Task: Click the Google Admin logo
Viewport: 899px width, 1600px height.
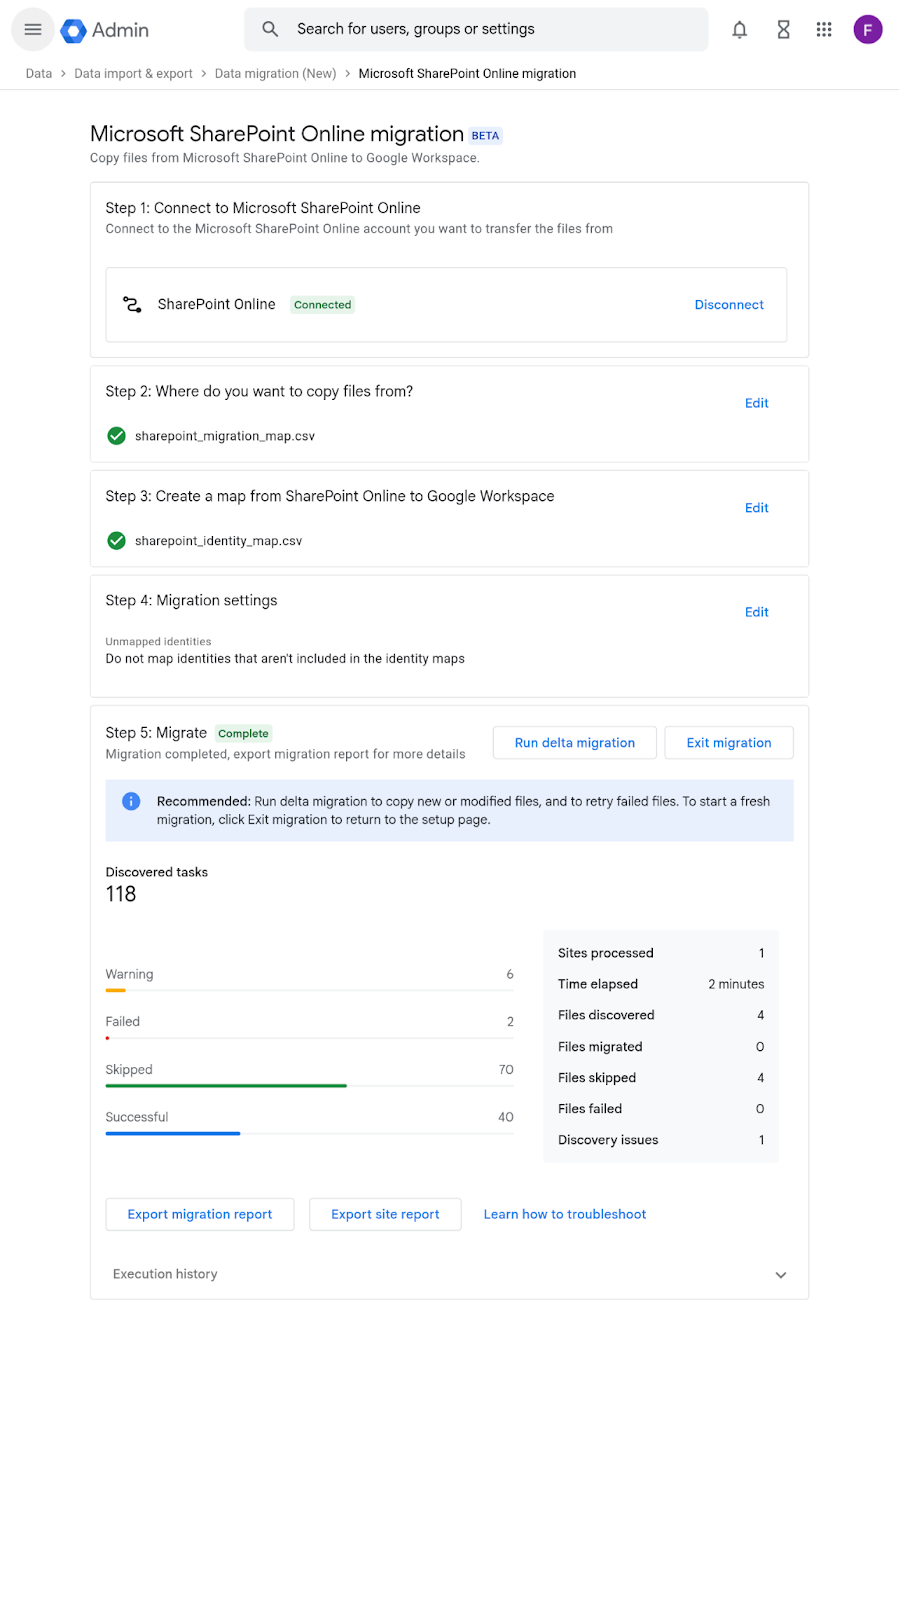Action: pyautogui.click(x=105, y=30)
